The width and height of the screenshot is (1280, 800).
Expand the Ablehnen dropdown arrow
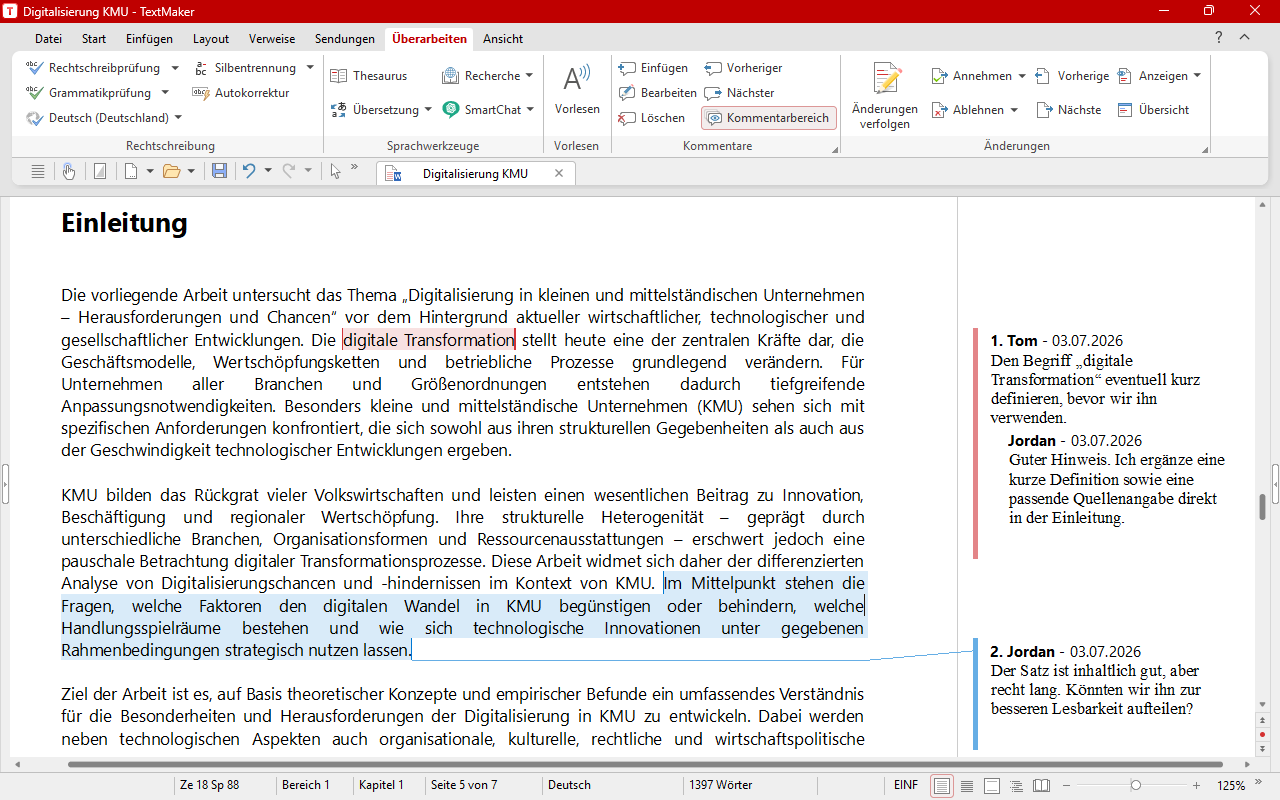click(x=1013, y=110)
